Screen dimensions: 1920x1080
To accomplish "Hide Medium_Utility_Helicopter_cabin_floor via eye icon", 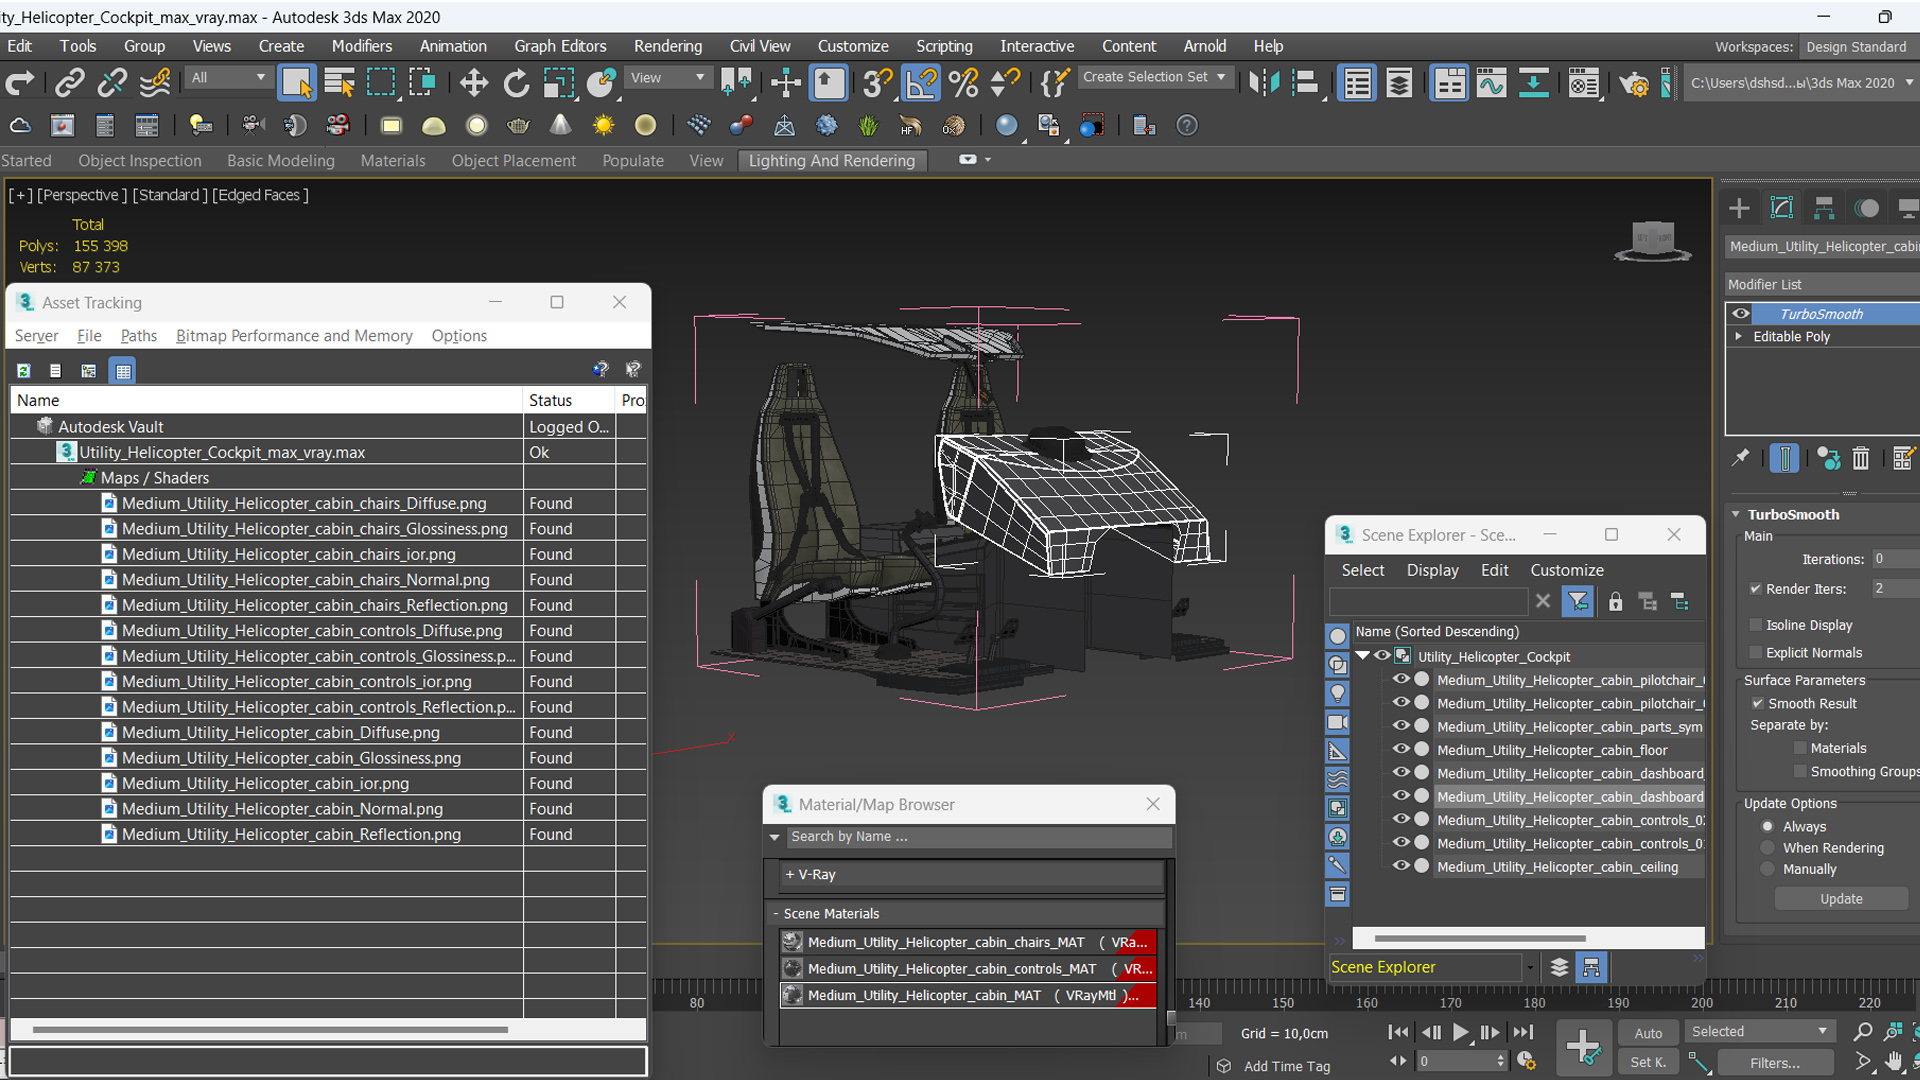I will click(1400, 749).
